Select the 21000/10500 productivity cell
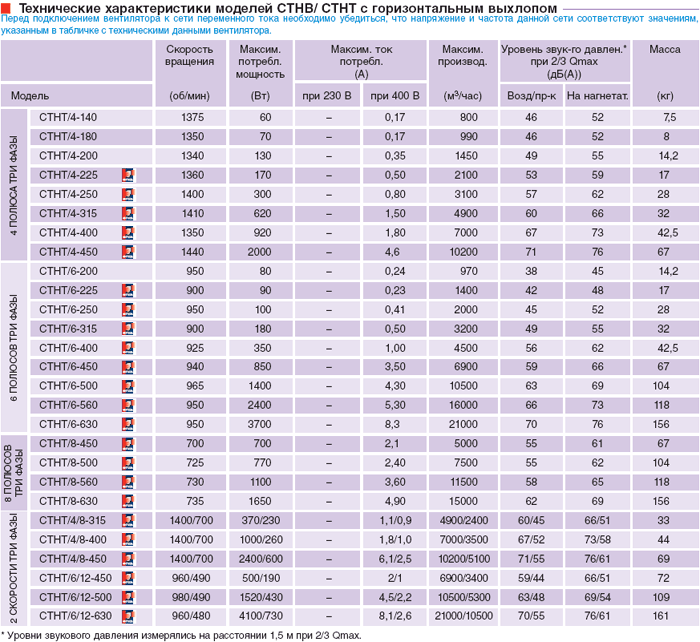The width and height of the screenshot is (700, 642). pos(463,616)
